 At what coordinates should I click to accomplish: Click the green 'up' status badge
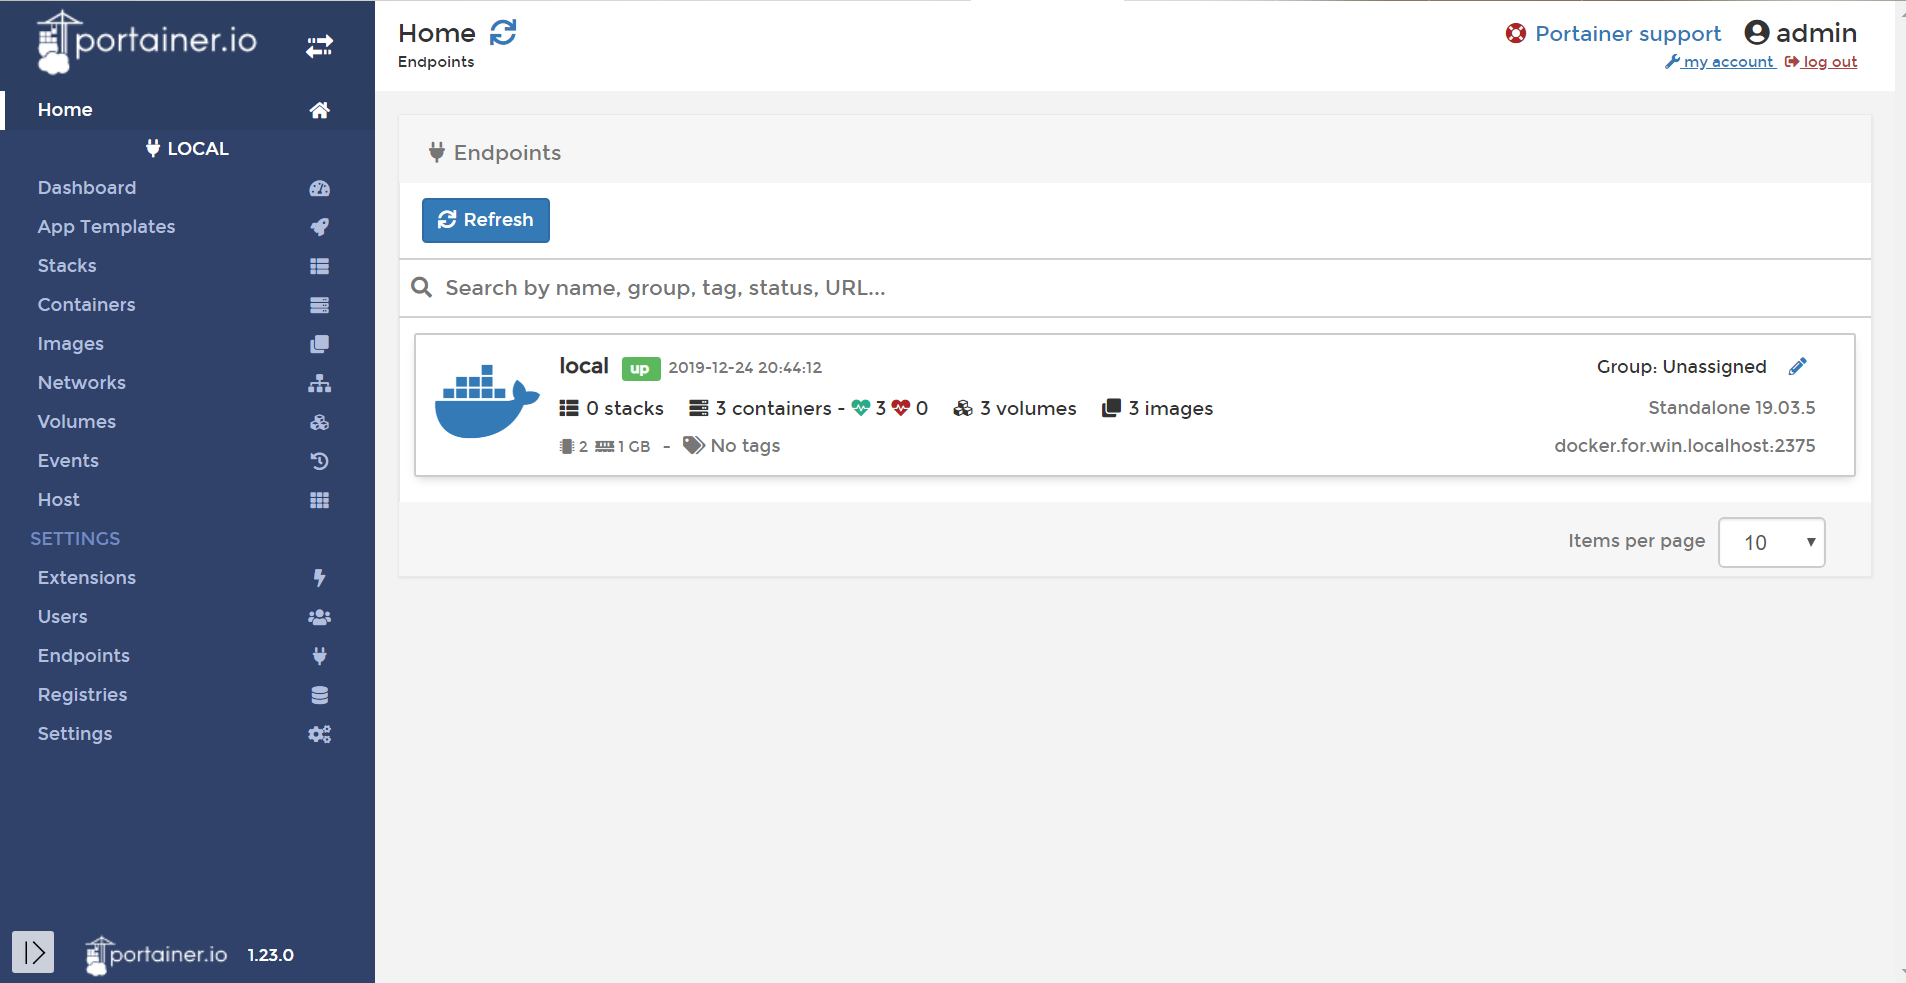point(640,369)
